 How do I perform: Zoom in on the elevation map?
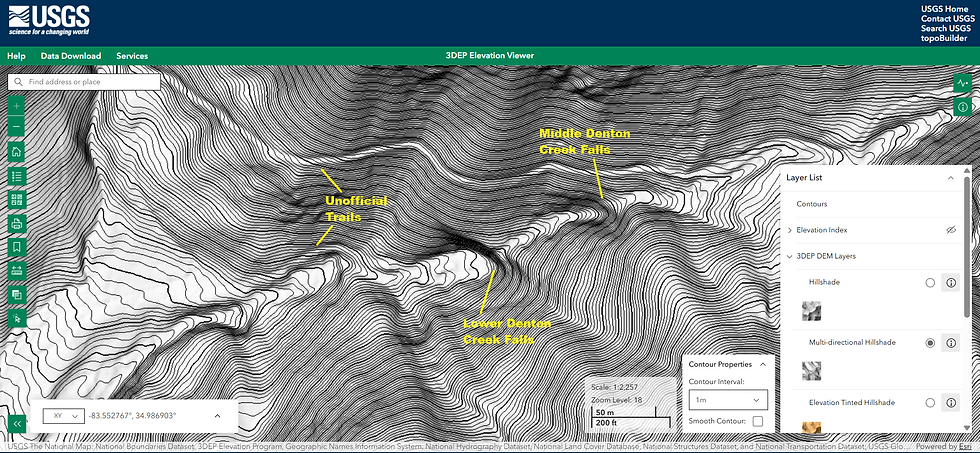17,106
